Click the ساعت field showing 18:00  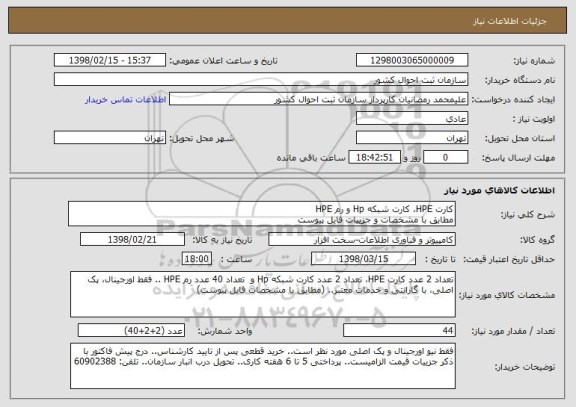197,259
